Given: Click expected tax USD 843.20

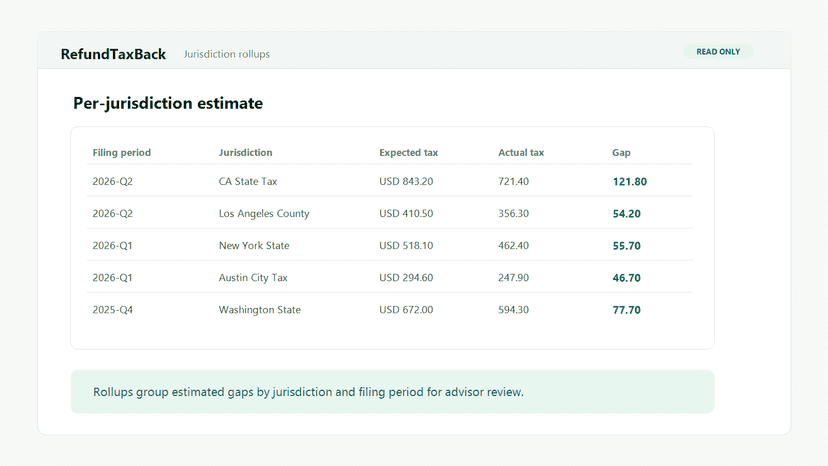Looking at the screenshot, I should click(406, 181).
